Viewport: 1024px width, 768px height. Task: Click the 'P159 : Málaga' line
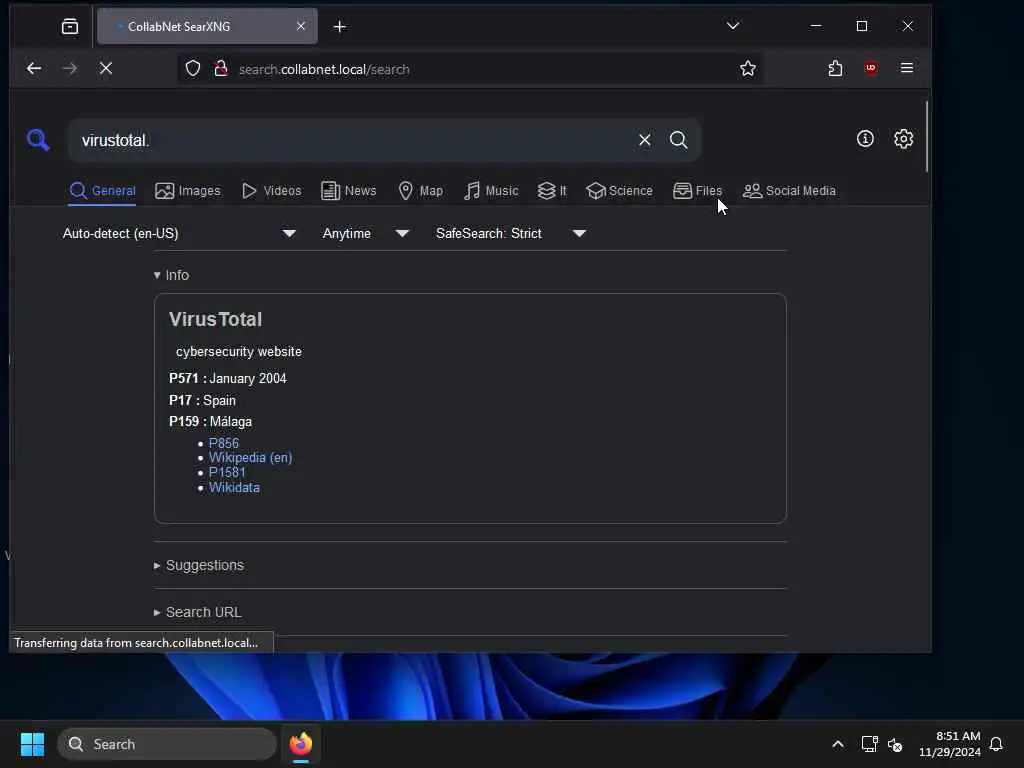pos(210,421)
